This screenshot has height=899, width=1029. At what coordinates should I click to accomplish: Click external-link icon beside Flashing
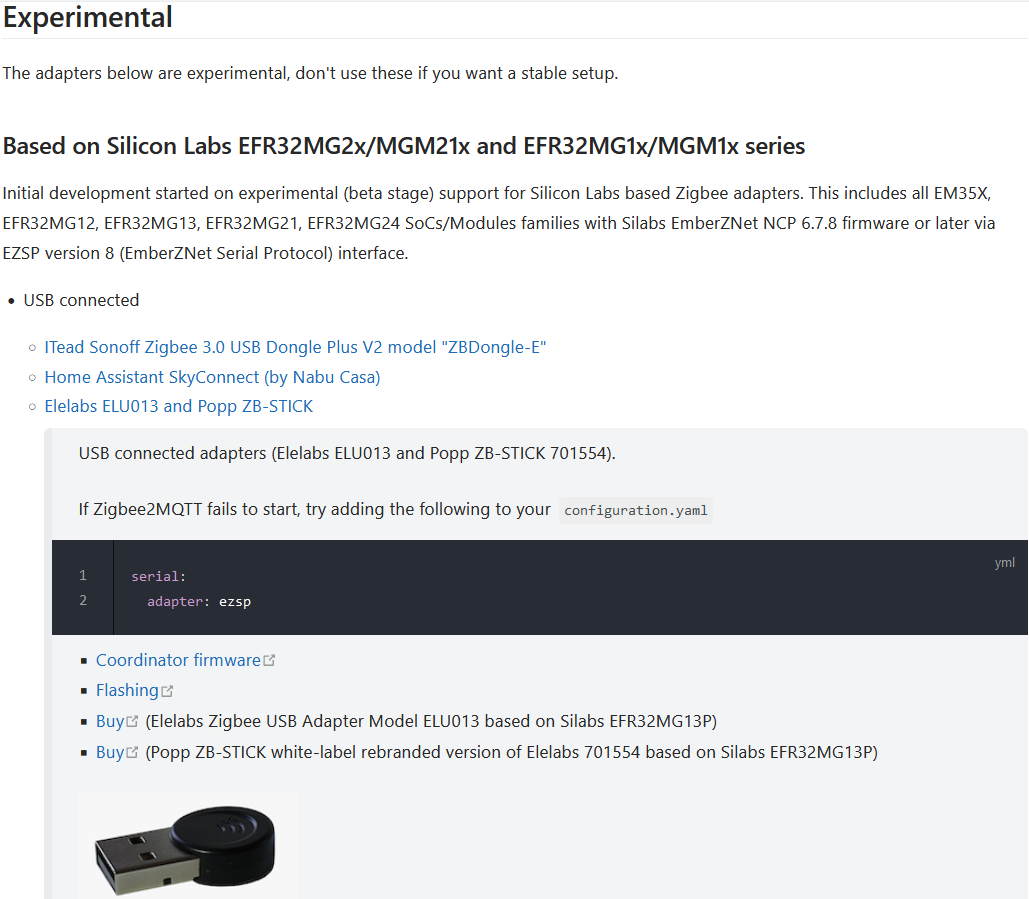(x=167, y=691)
